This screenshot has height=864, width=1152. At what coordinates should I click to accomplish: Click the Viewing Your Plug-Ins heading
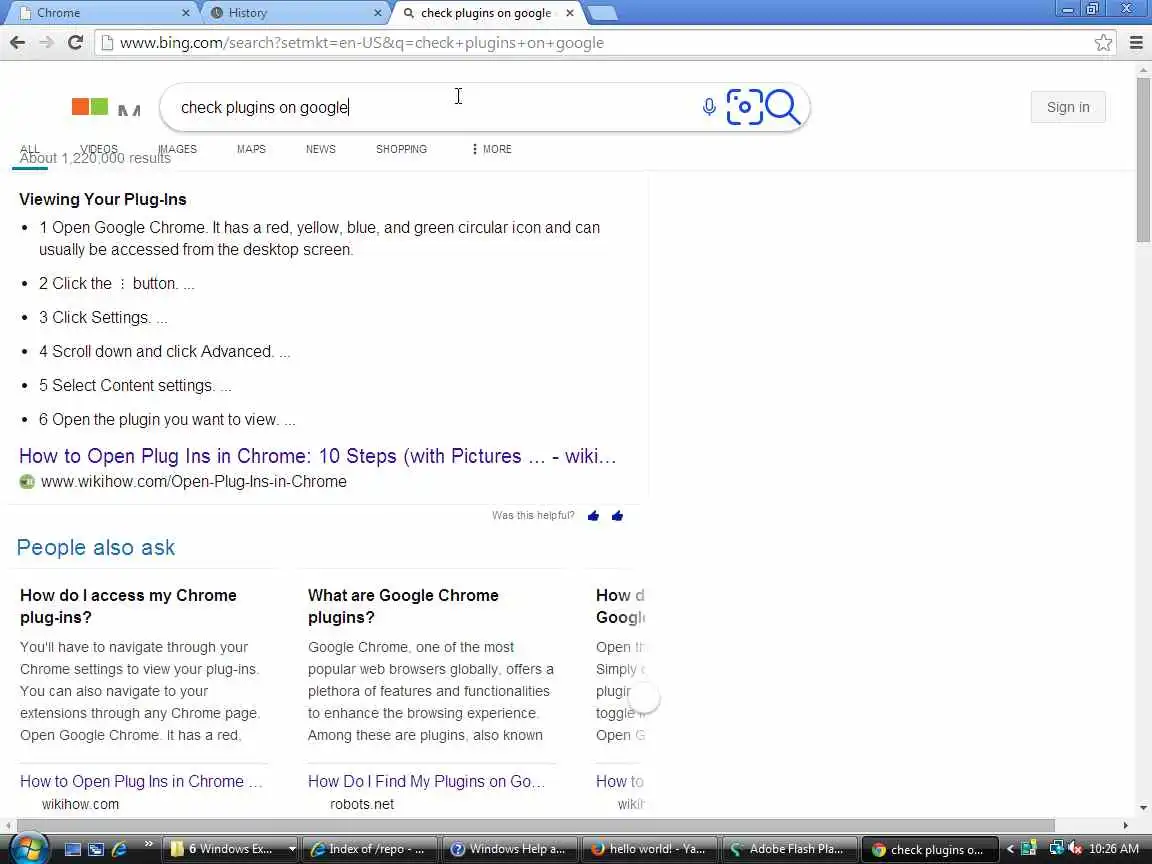(x=103, y=200)
